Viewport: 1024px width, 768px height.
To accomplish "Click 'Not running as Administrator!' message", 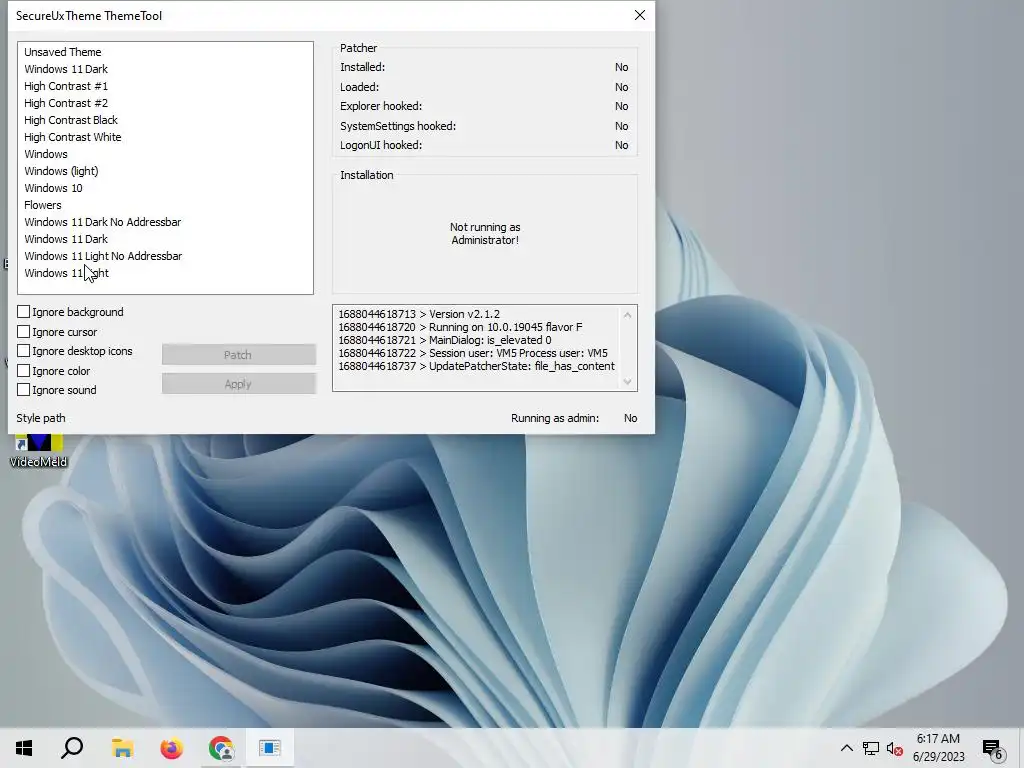I will click(x=485, y=233).
